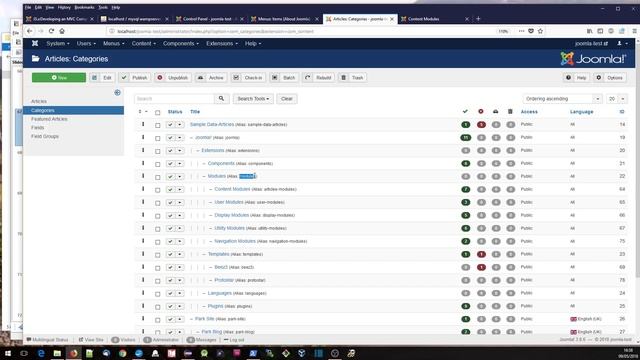This screenshot has width=640, height=360.
Task: Click the browser Home icon
Action: point(62,31)
